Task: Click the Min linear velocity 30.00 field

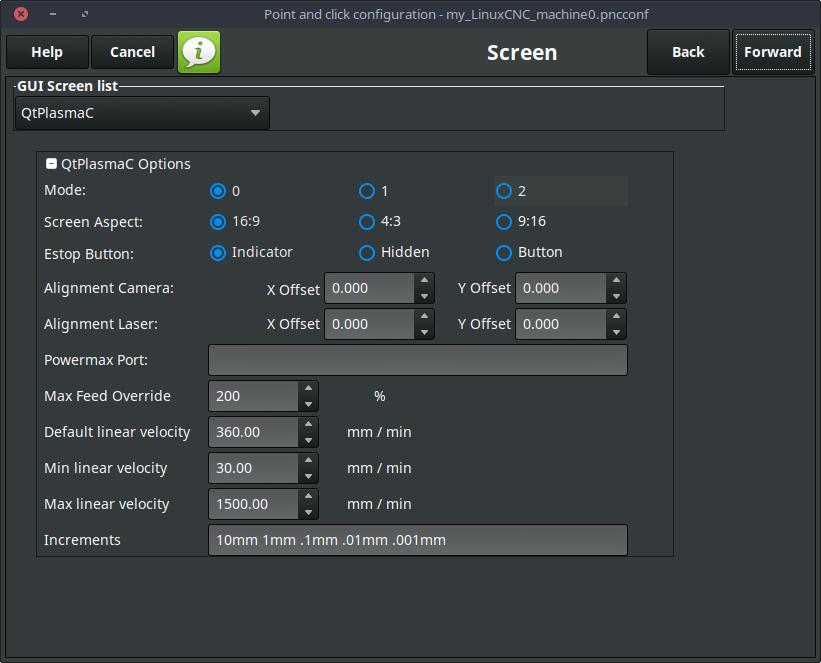Action: 254,468
